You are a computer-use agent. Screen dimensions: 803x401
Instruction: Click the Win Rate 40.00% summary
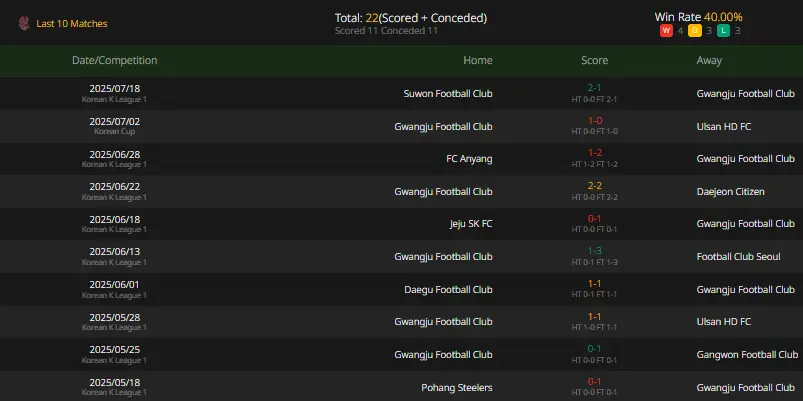699,17
